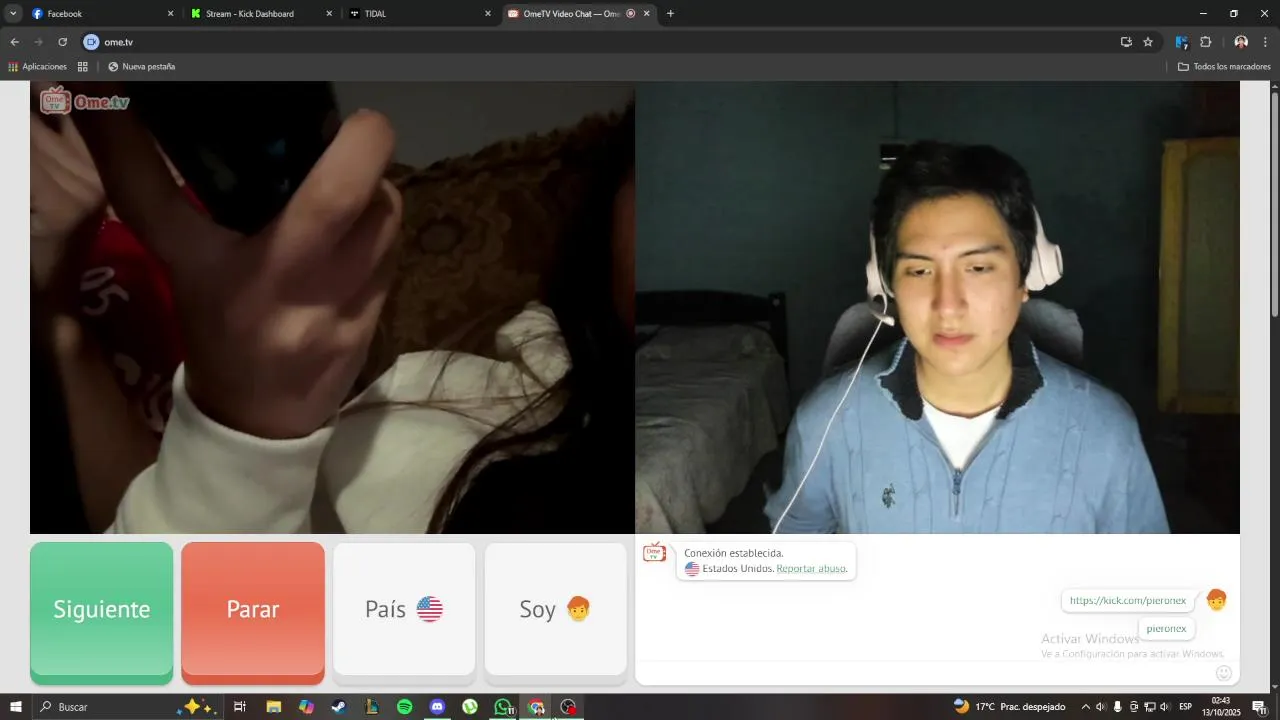The height and width of the screenshot is (720, 1280).
Task: Click the Reportar abuso link
Action: coord(811,569)
